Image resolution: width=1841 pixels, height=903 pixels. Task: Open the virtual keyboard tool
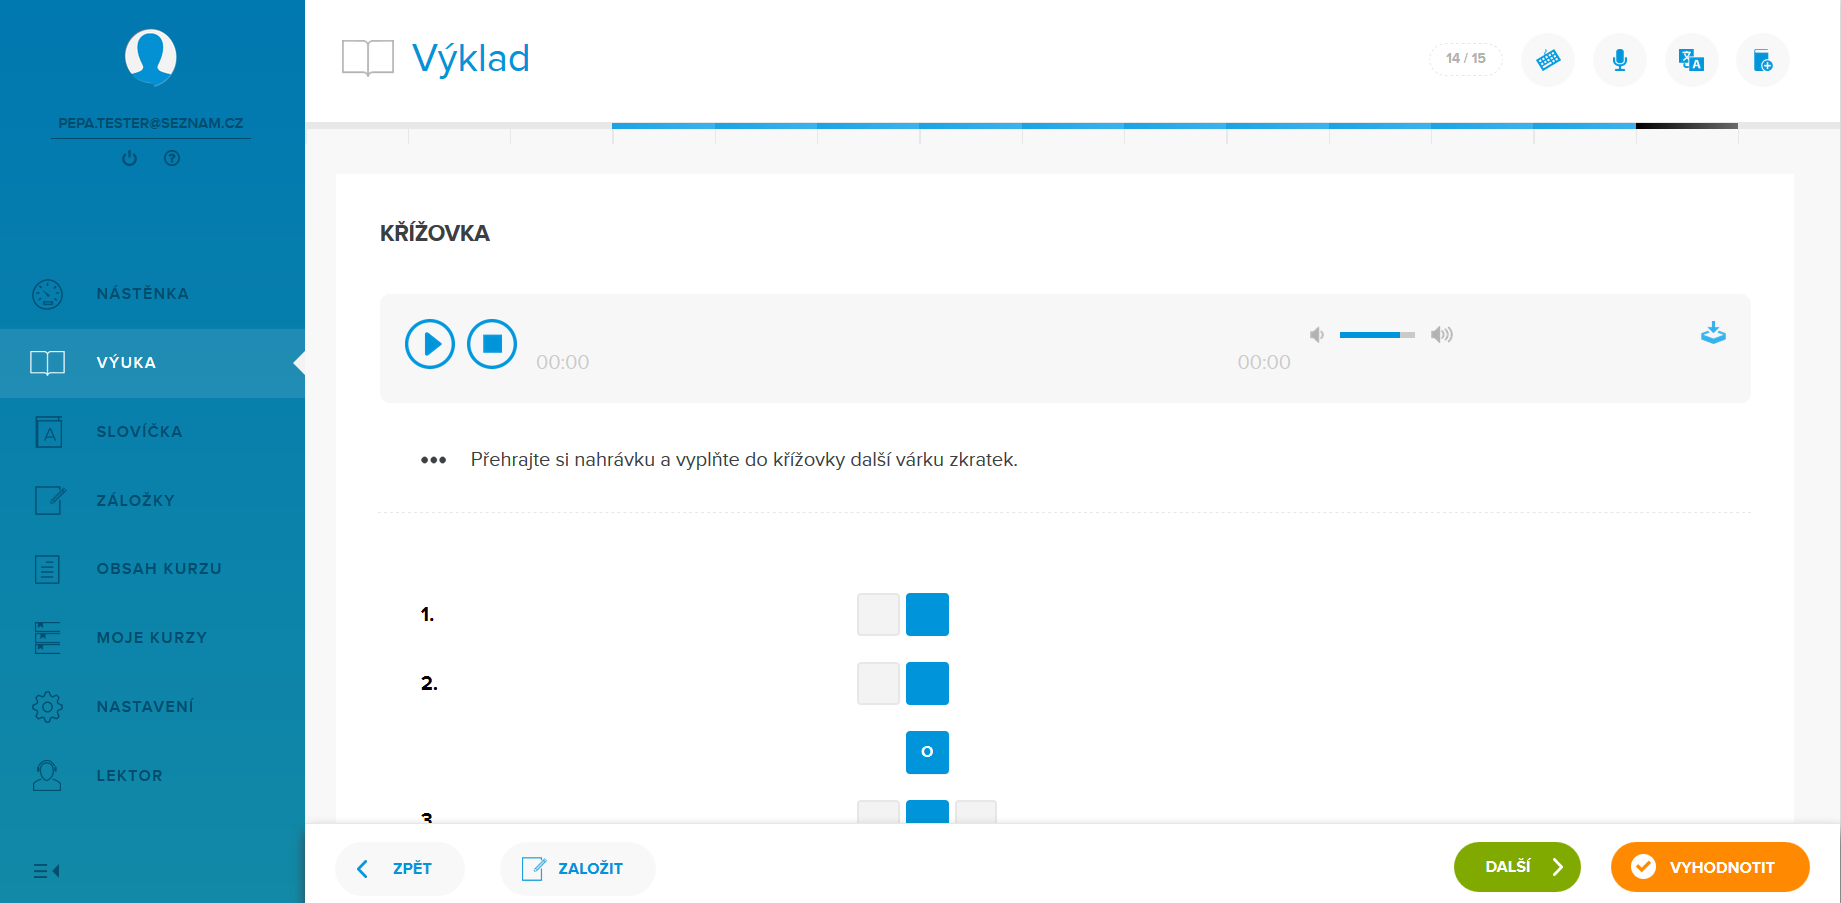[1547, 60]
